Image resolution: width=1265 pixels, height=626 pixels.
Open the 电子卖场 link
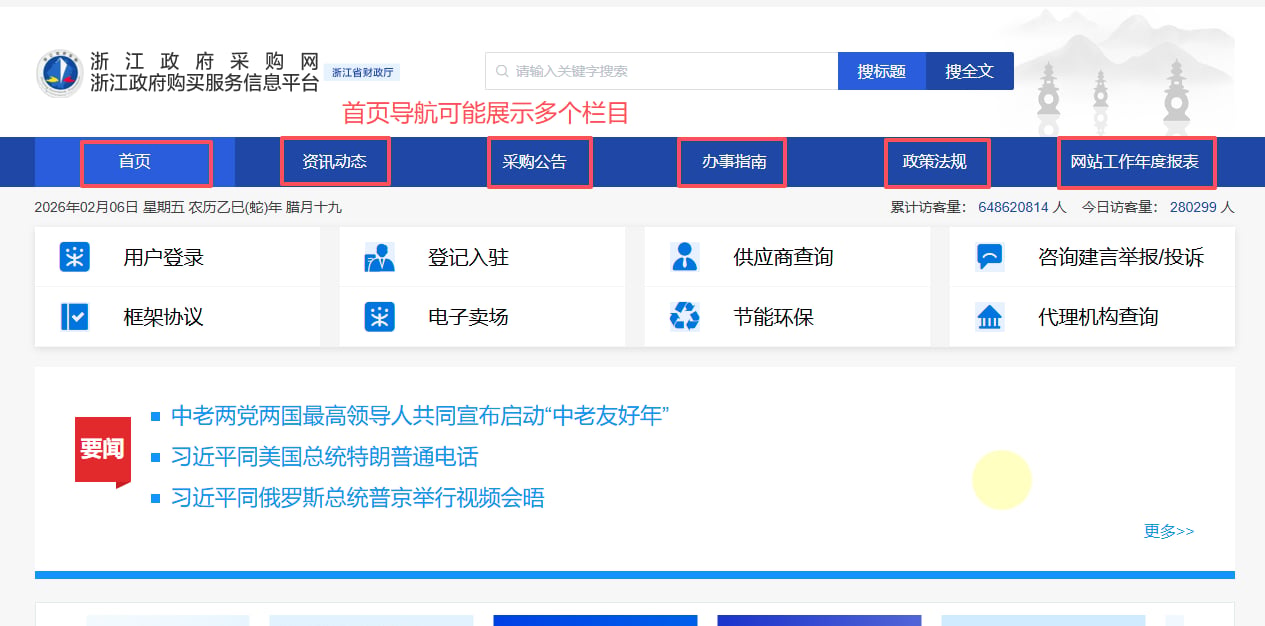(x=469, y=317)
